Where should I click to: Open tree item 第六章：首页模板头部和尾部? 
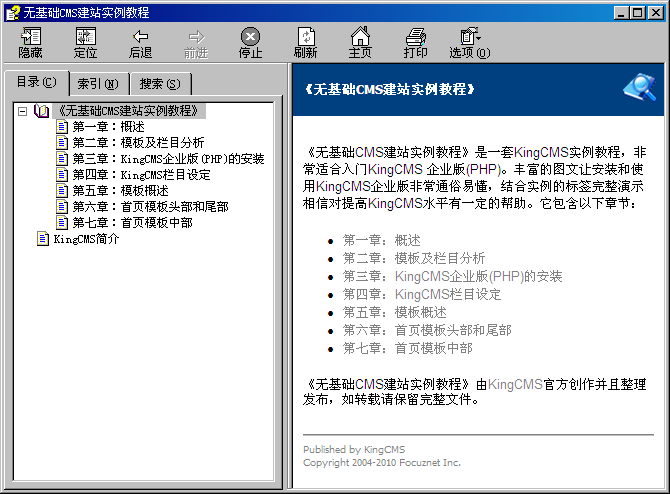[150, 207]
